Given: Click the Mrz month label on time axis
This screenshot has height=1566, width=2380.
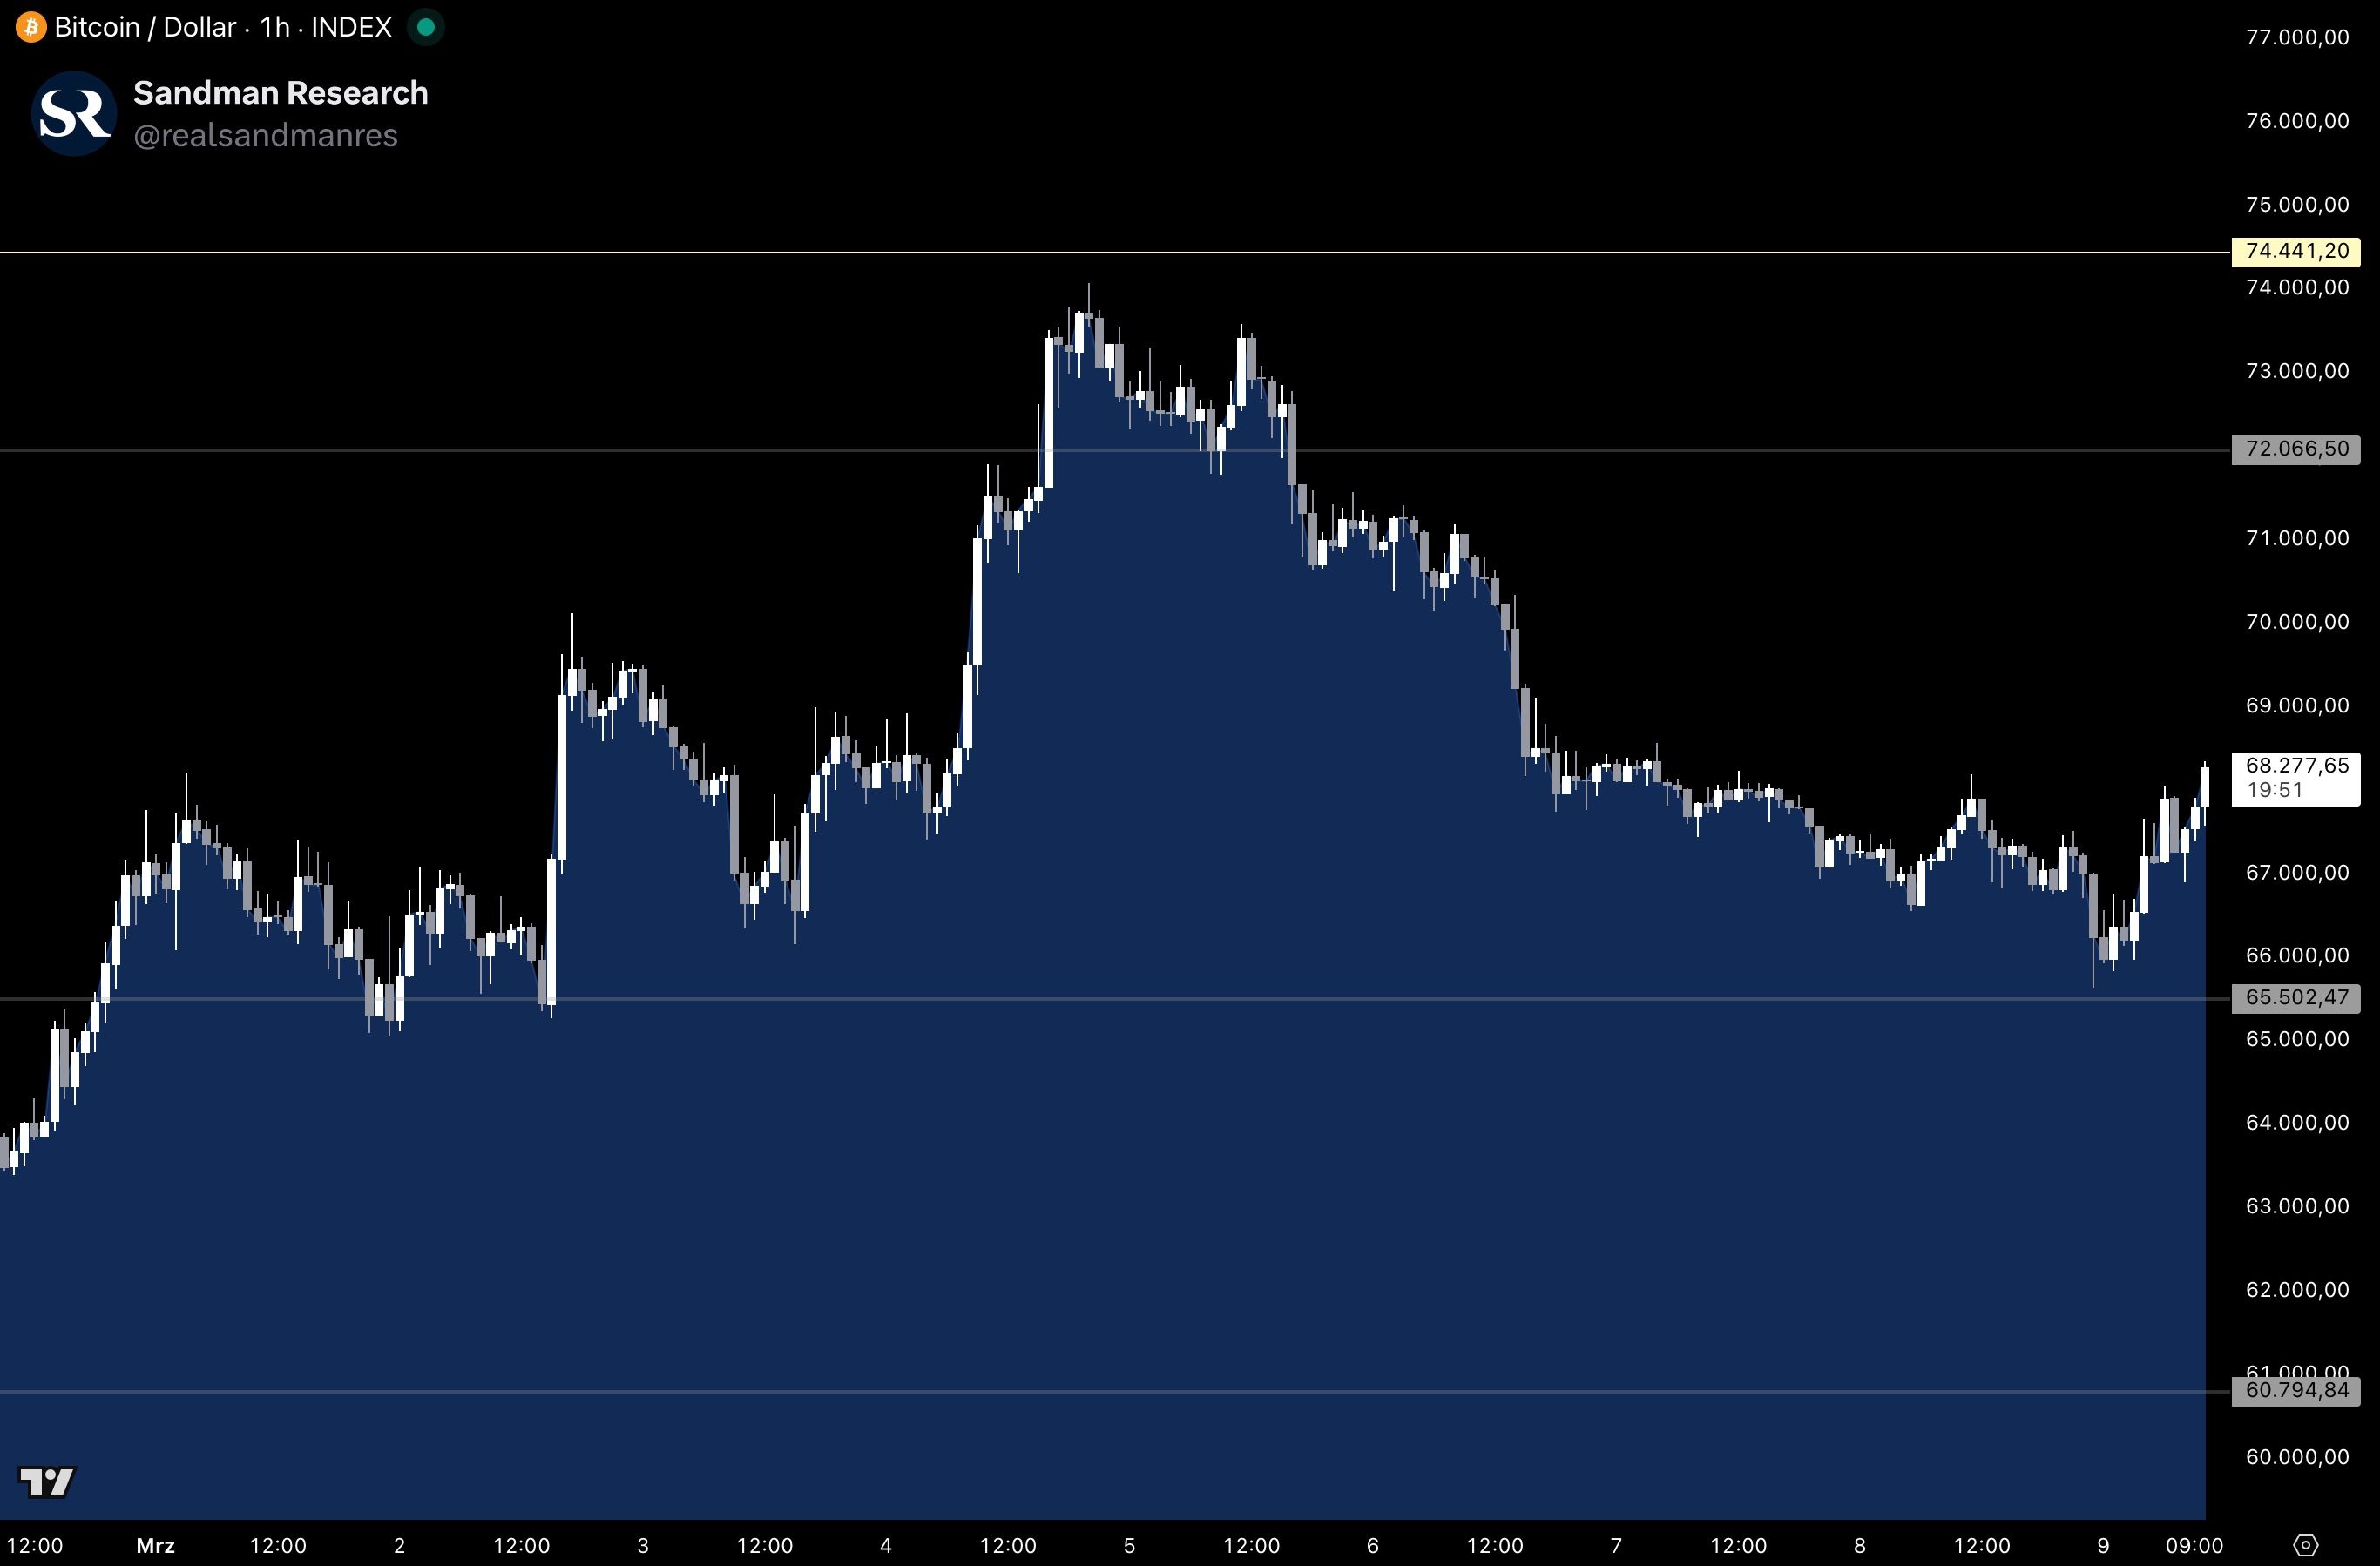Looking at the screenshot, I should [x=155, y=1545].
